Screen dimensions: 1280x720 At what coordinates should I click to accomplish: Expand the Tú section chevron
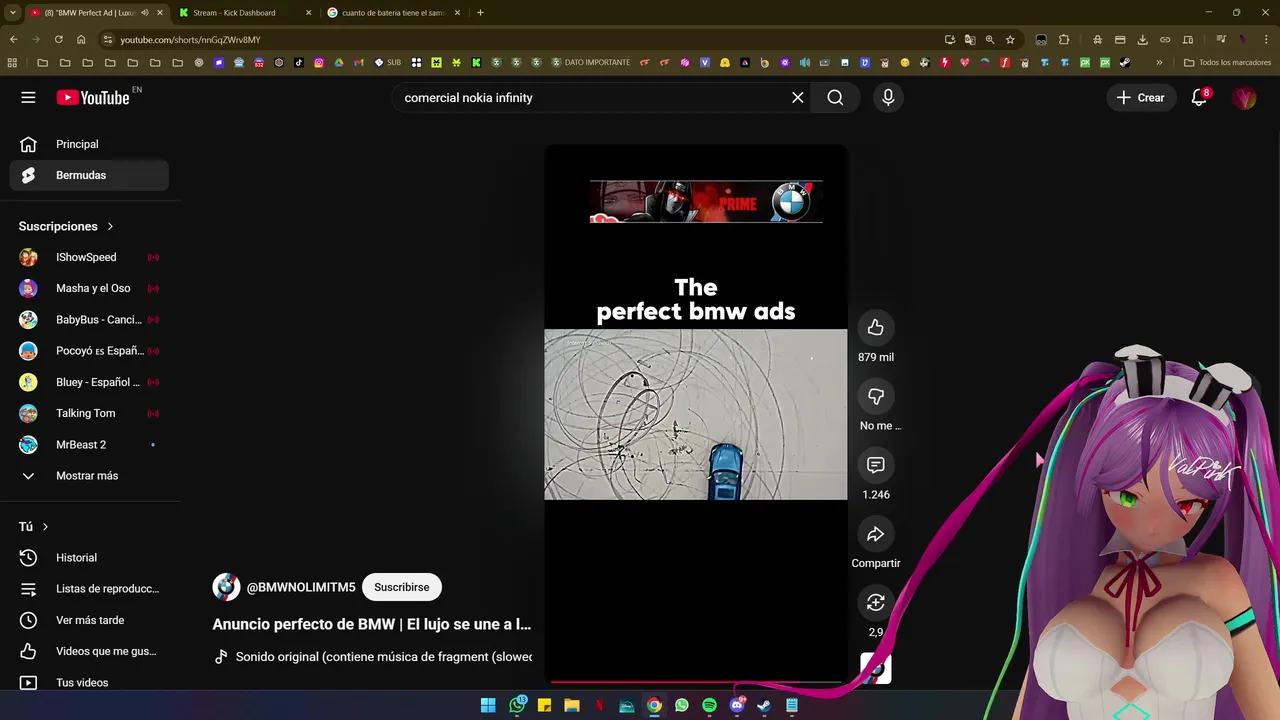click(45, 527)
